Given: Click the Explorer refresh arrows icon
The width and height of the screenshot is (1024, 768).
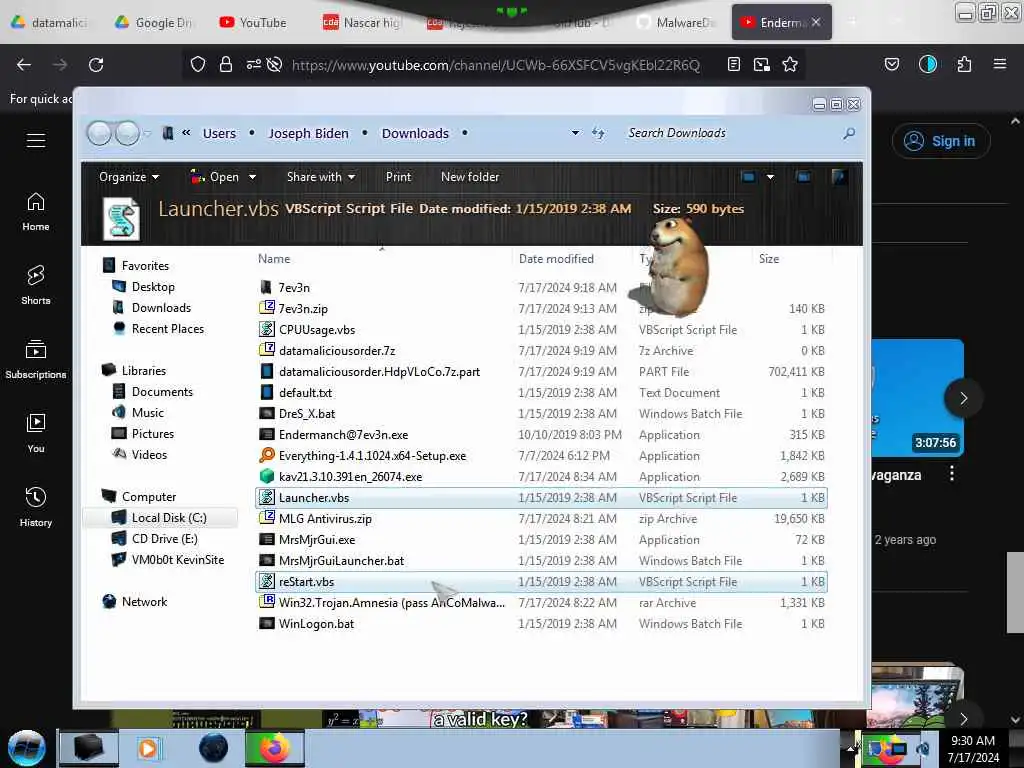Looking at the screenshot, I should [x=598, y=133].
